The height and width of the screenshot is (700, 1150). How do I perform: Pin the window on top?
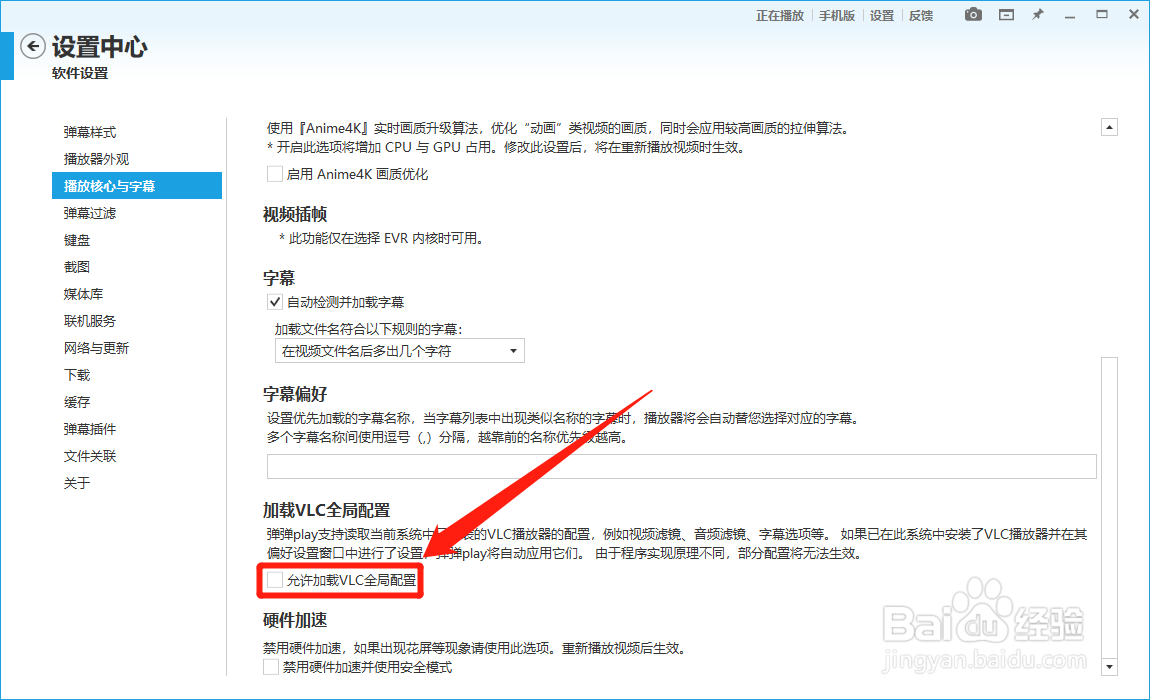click(x=1038, y=15)
